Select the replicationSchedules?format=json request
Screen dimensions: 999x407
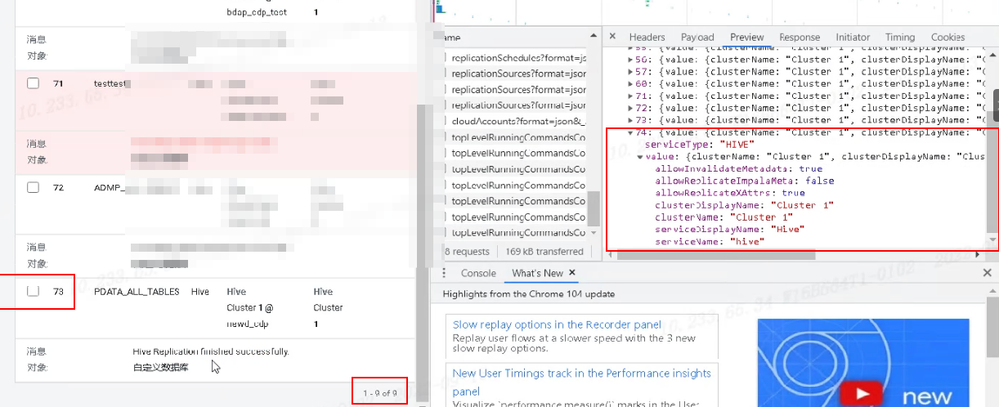[x=518, y=57]
